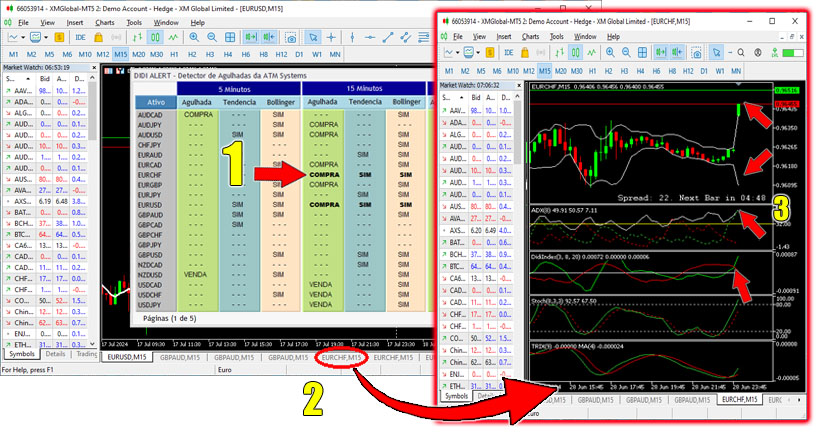Open the Insert menu in EURUSD window
This screenshot has height=435, width=820.
(74, 22)
